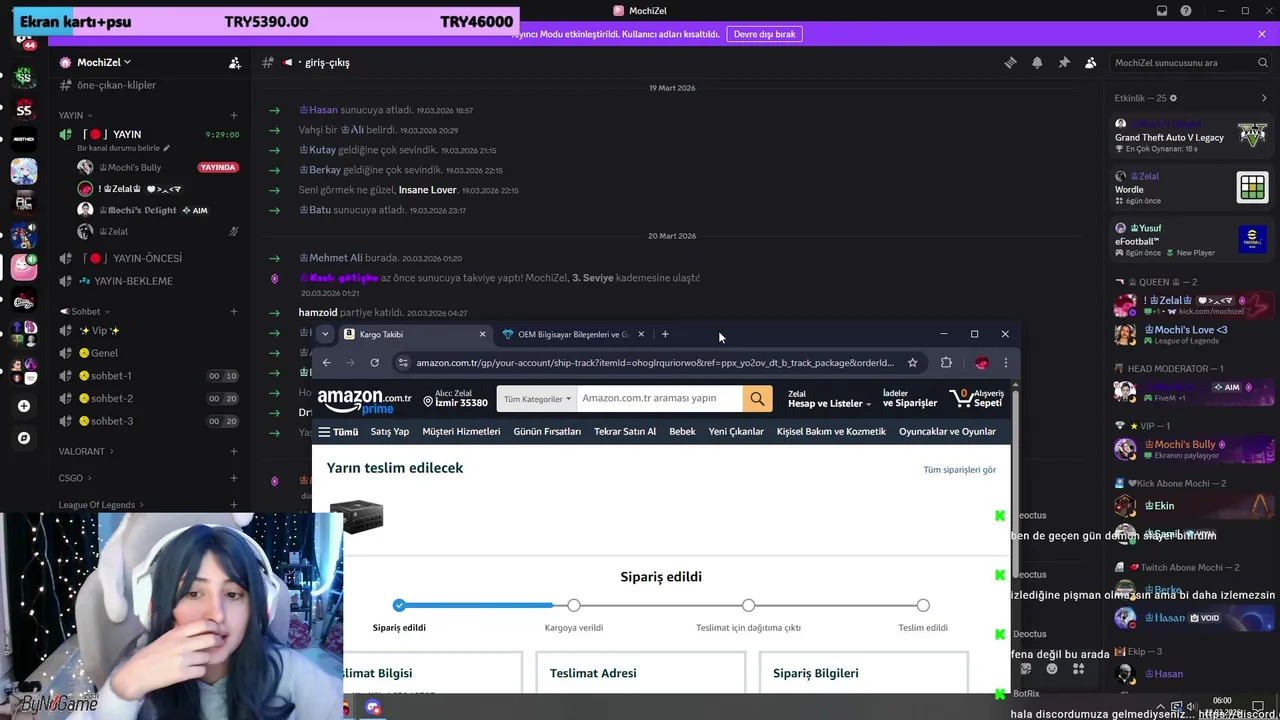This screenshot has width=1280, height=720.
Task: Open Tekrar Satın Al nav item
Action: (625, 431)
